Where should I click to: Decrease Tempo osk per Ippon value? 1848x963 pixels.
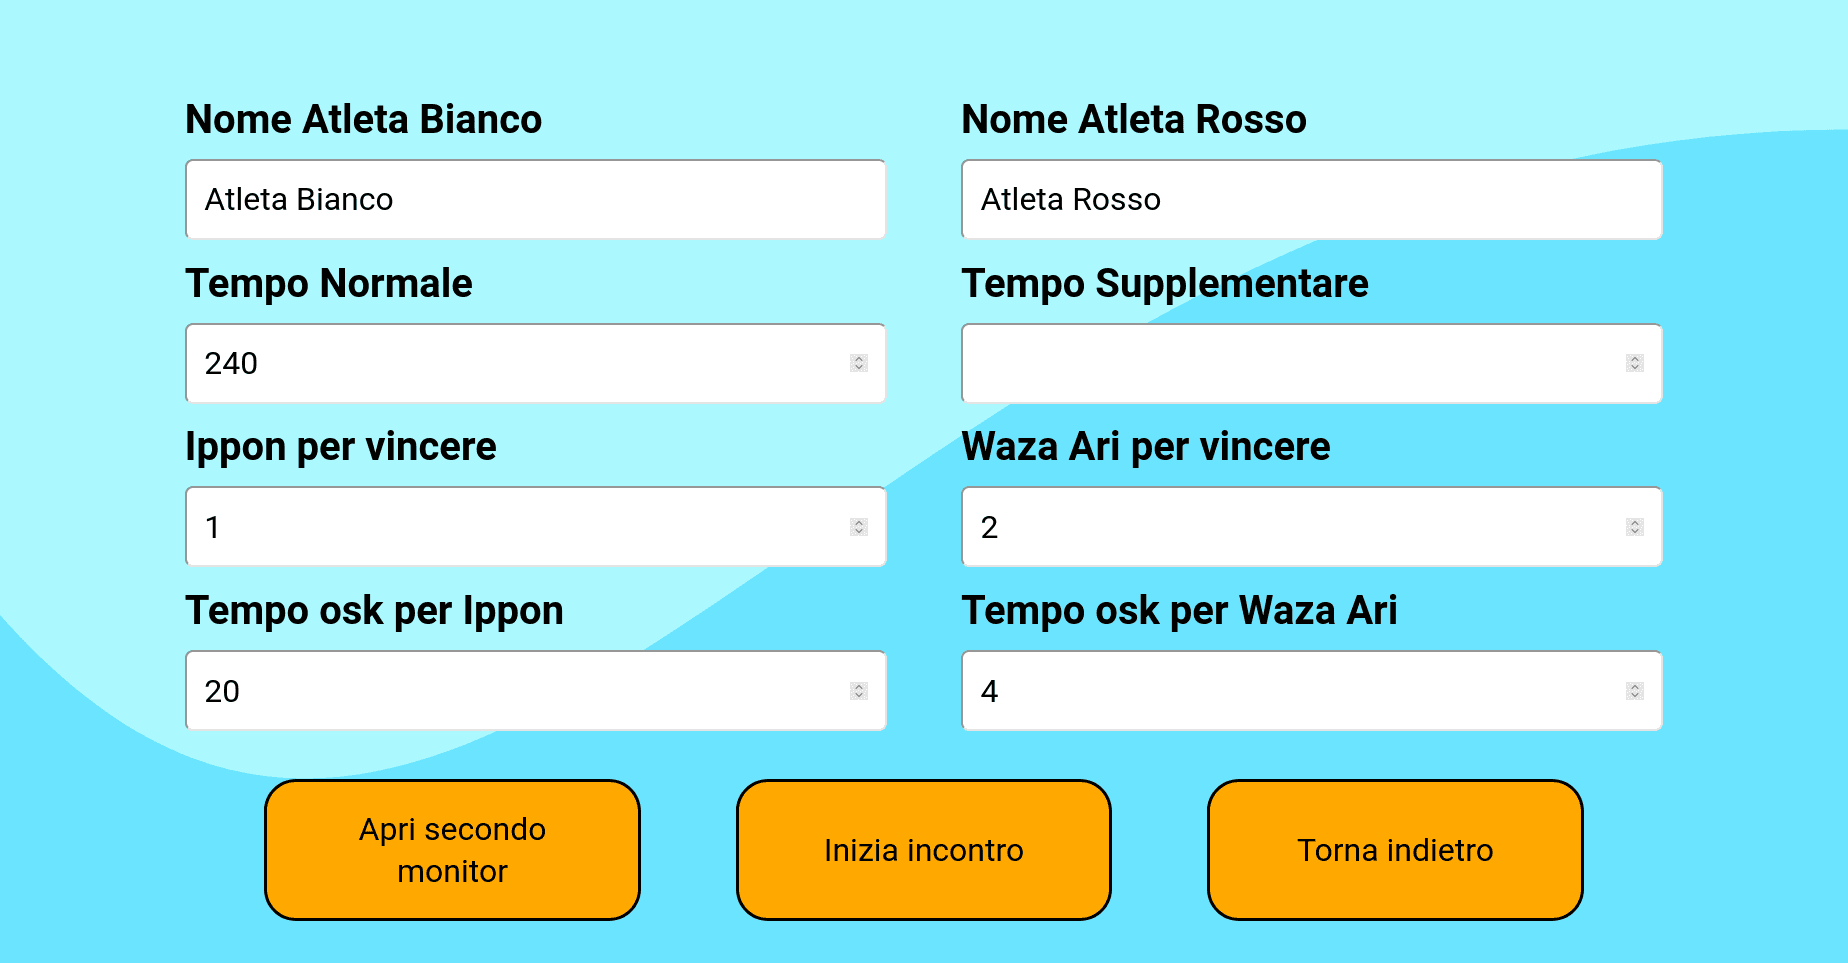coord(859,696)
